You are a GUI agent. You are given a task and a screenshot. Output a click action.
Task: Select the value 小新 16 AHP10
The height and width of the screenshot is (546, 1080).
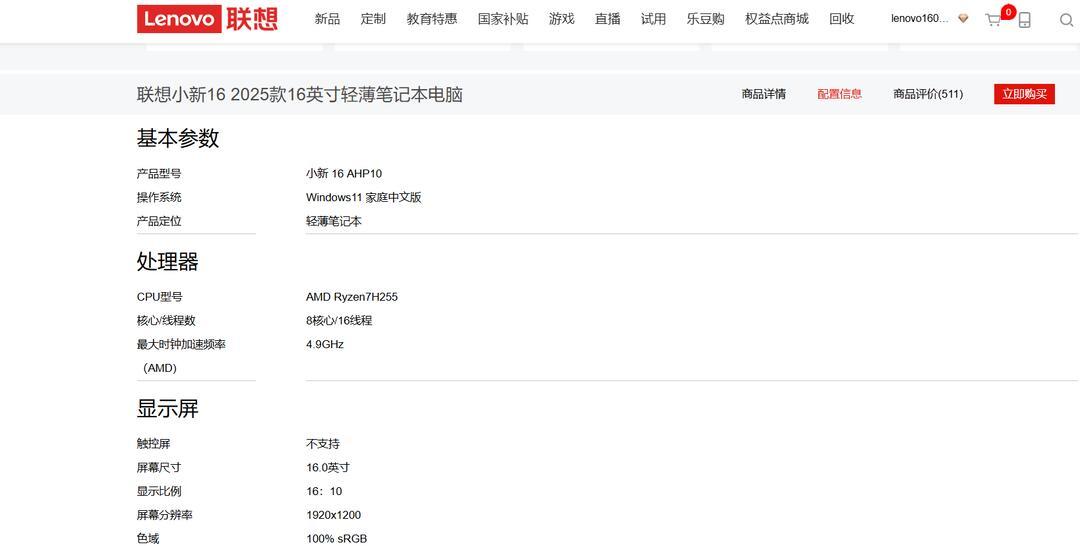pos(344,174)
